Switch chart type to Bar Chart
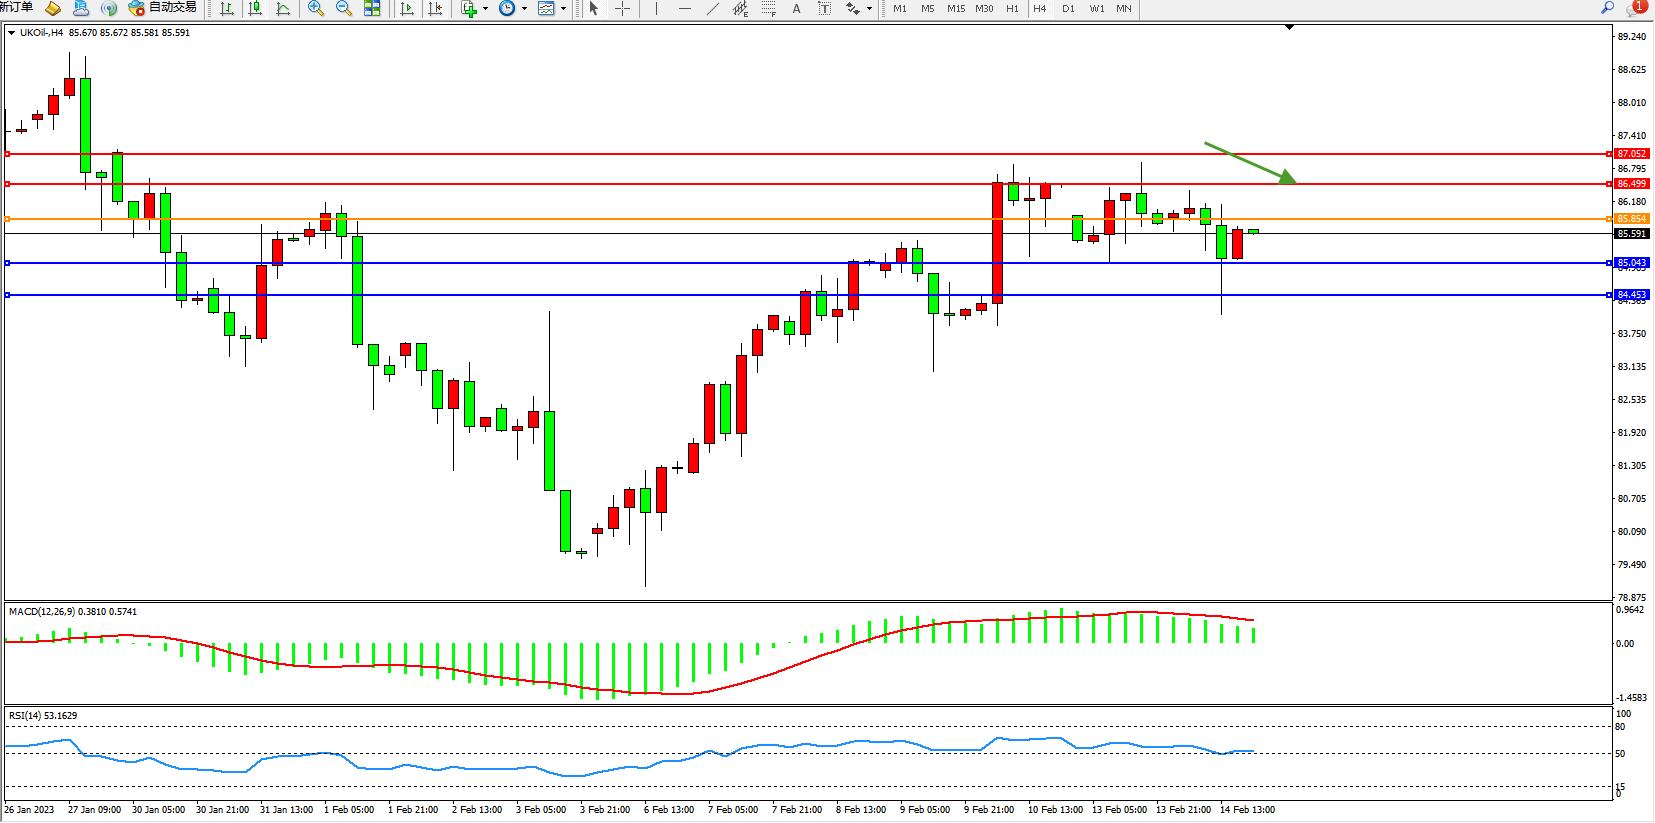 point(227,9)
